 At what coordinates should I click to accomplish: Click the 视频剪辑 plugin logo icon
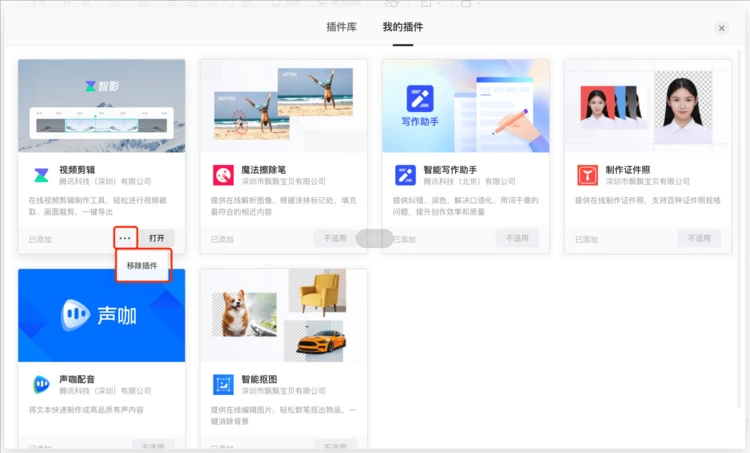[40, 175]
